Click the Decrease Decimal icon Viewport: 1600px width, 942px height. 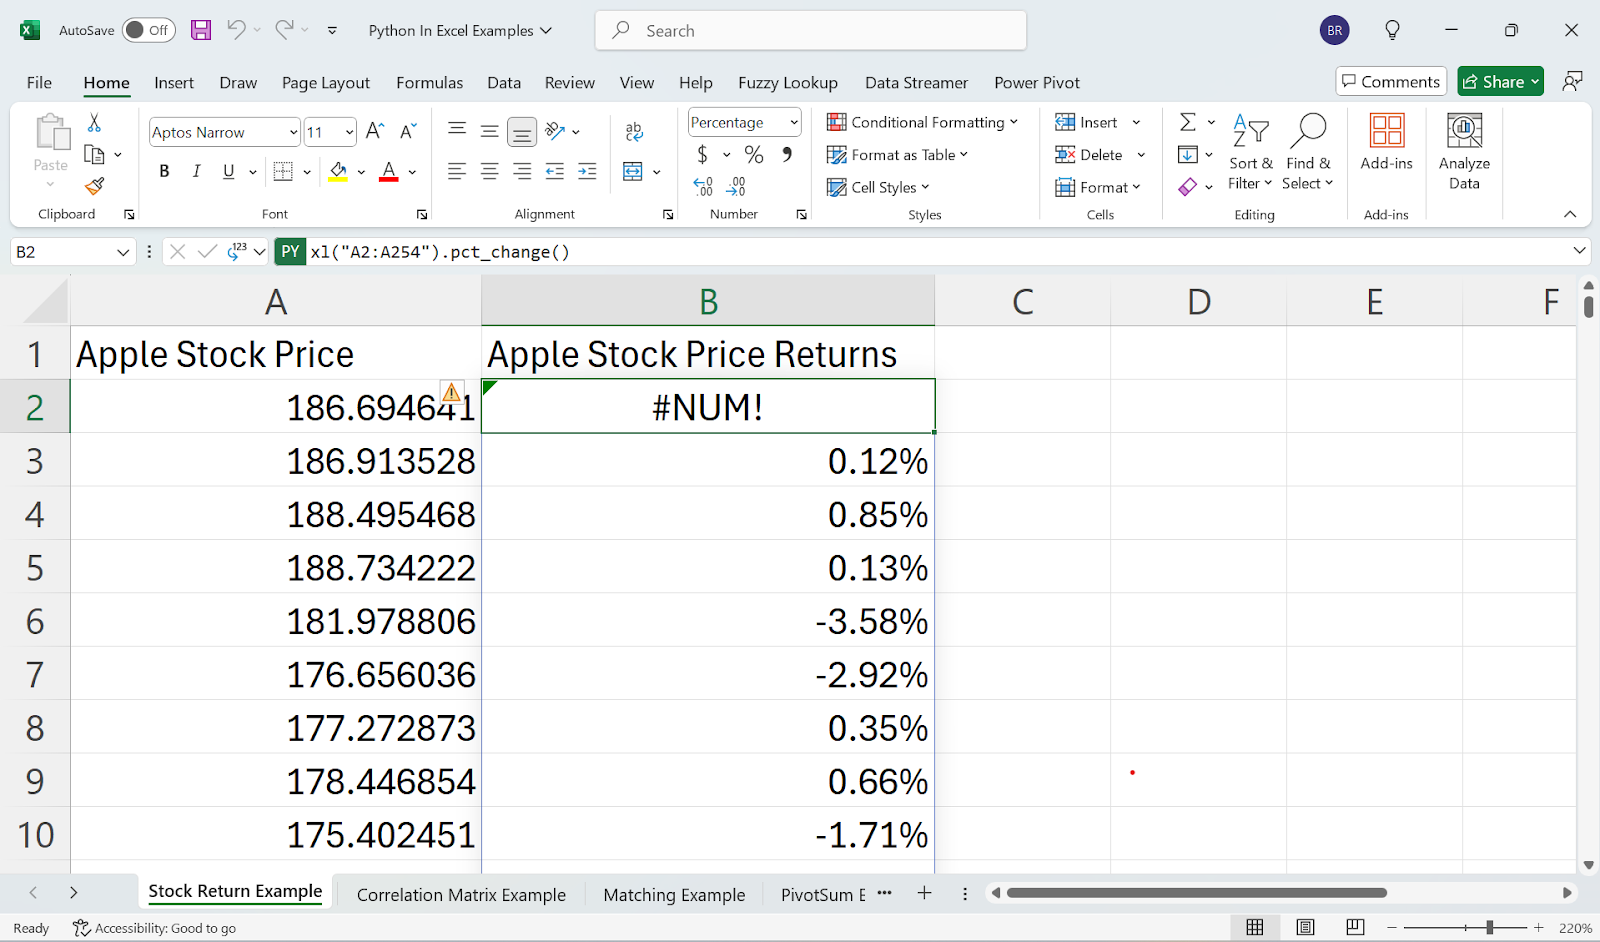click(x=736, y=186)
